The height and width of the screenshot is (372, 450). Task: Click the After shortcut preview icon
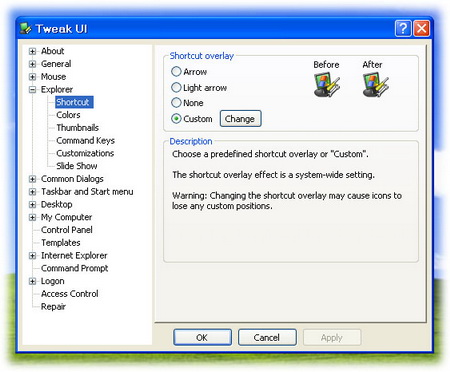[375, 85]
